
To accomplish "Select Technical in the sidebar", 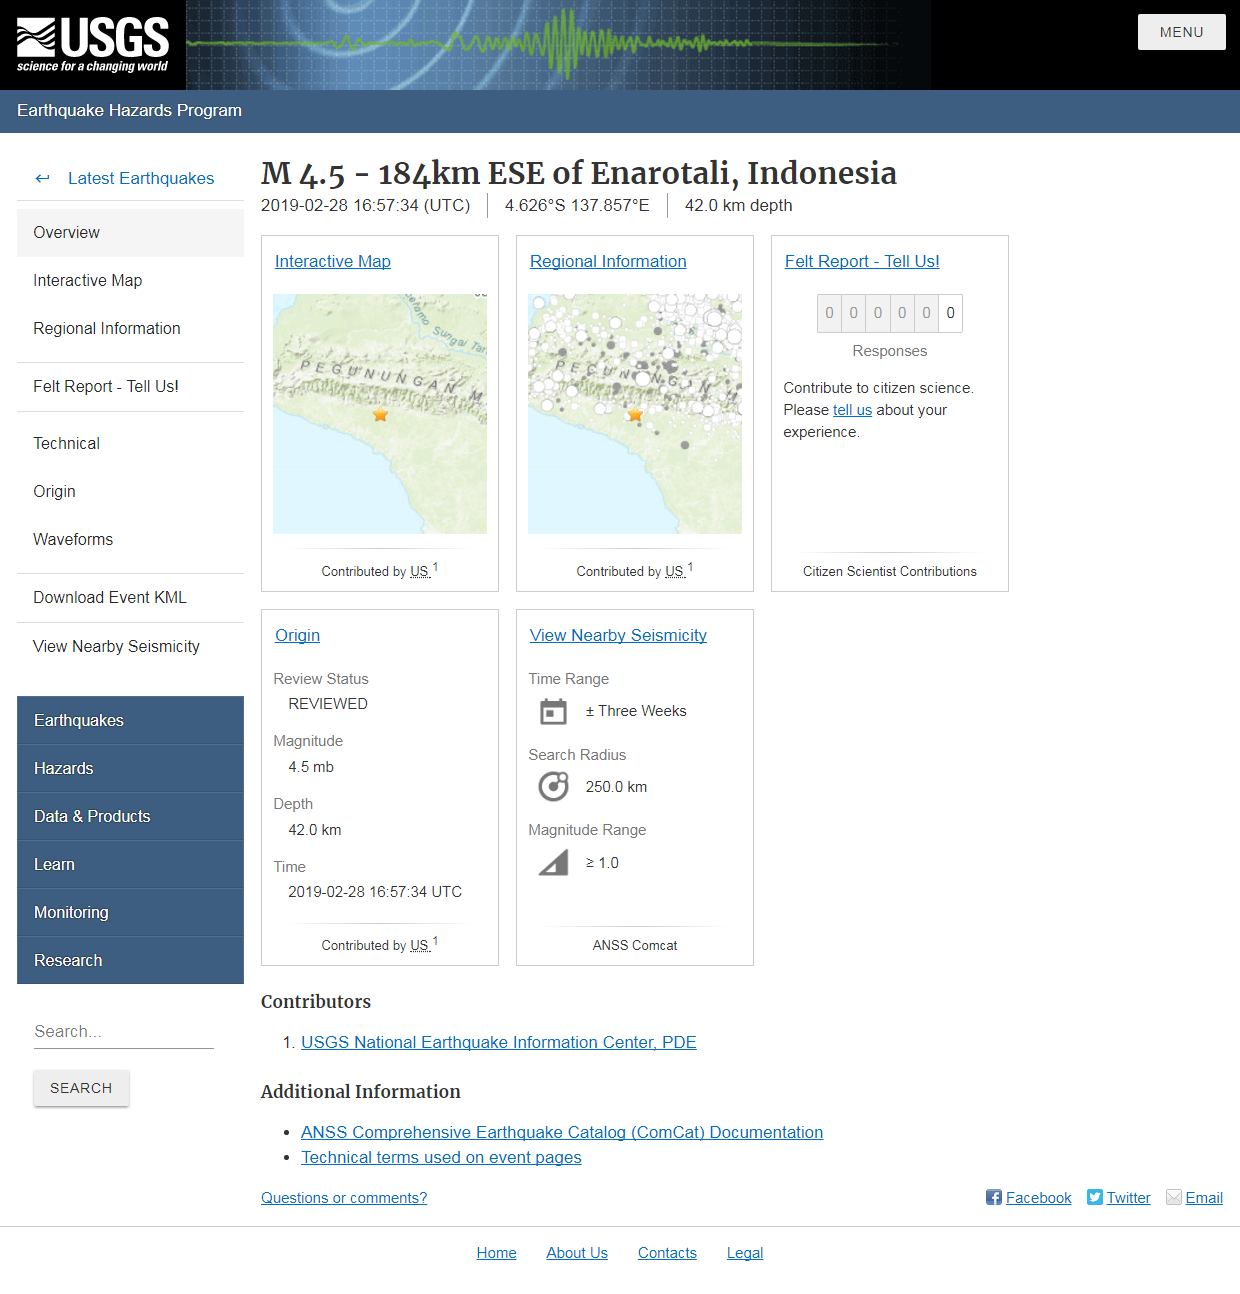I will point(130,443).
